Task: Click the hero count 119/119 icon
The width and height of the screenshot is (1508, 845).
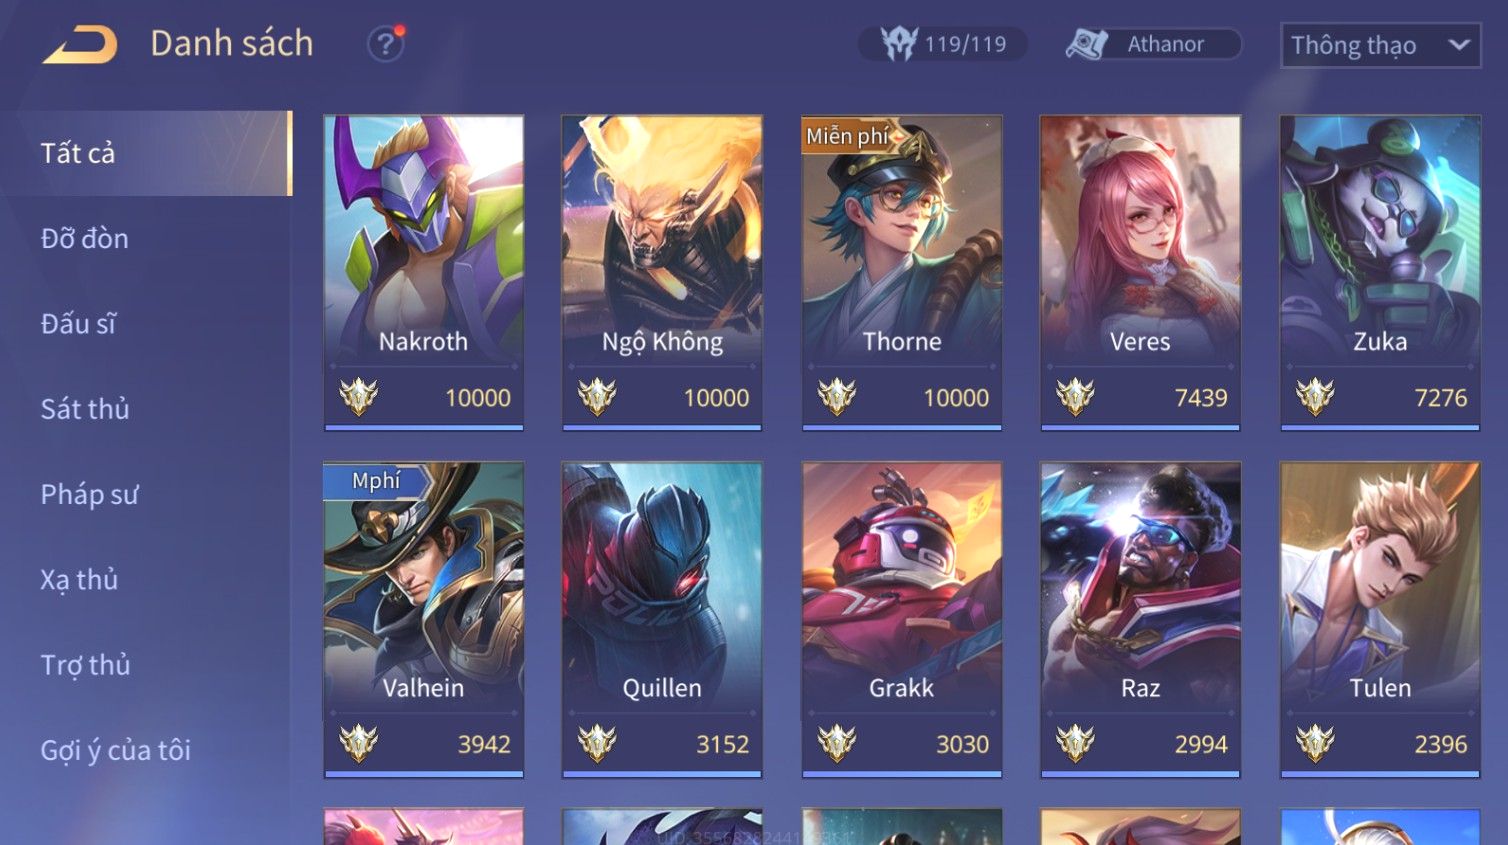Action: (898, 44)
